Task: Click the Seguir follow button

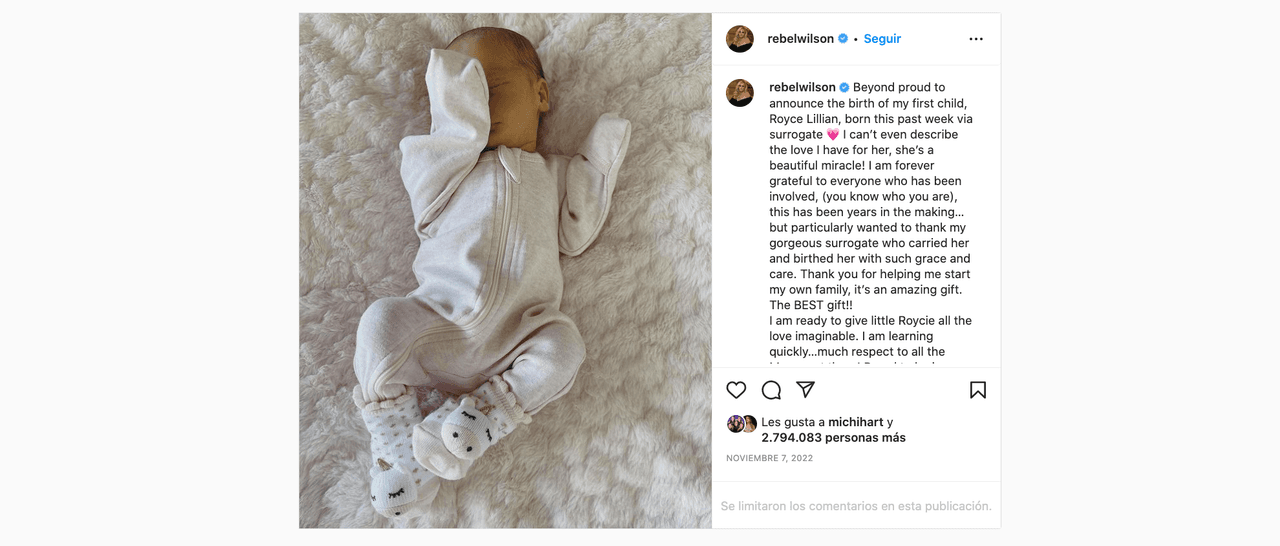Action: (x=882, y=39)
